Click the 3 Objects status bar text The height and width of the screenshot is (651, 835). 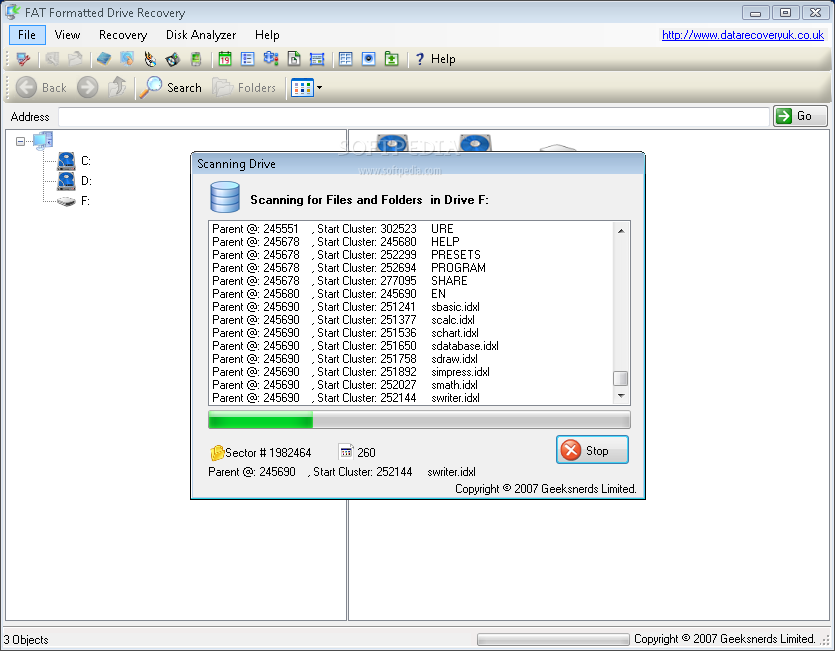point(26,640)
